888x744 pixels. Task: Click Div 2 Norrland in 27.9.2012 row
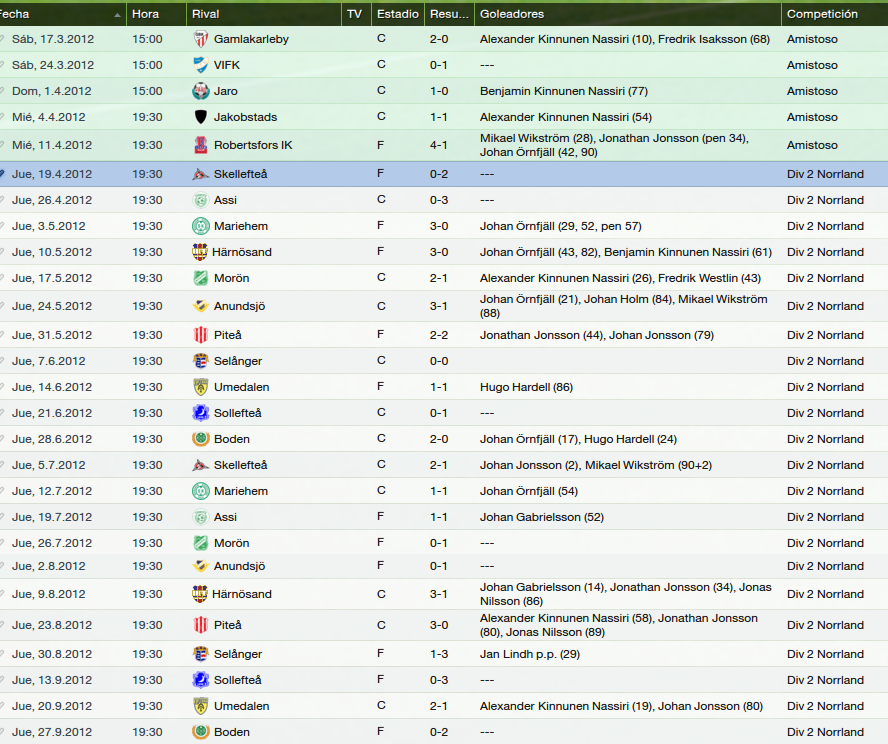click(825, 732)
